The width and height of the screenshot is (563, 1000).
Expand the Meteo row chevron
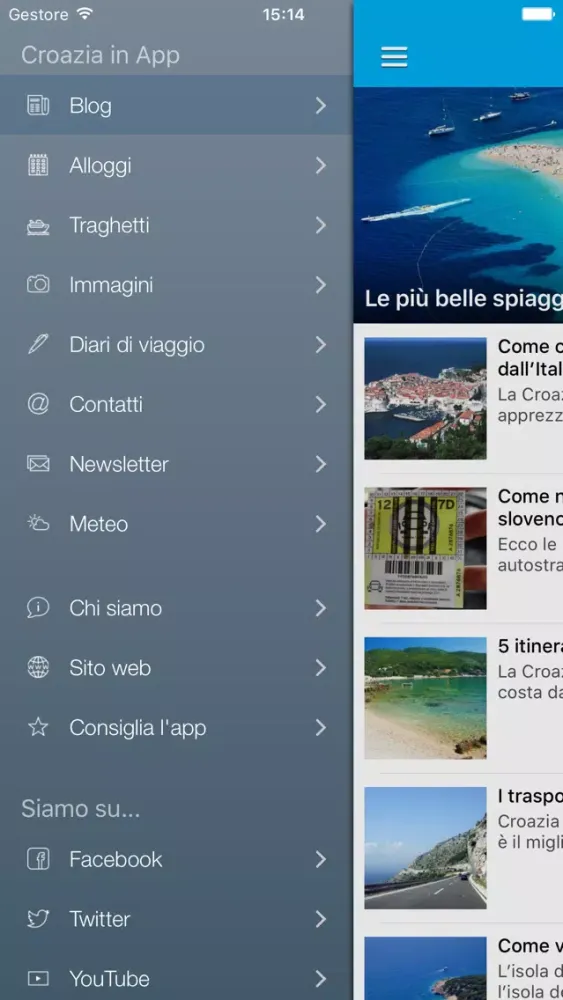tap(321, 524)
